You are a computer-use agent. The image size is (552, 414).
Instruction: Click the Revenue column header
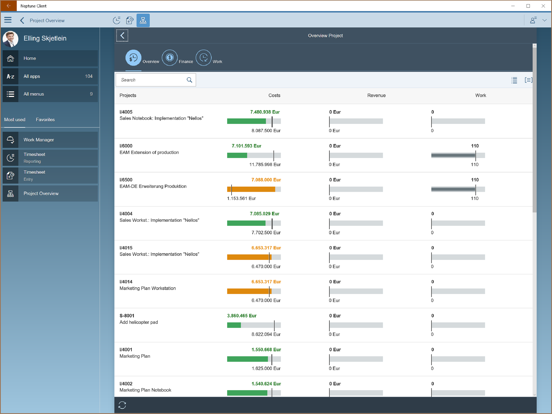point(376,95)
